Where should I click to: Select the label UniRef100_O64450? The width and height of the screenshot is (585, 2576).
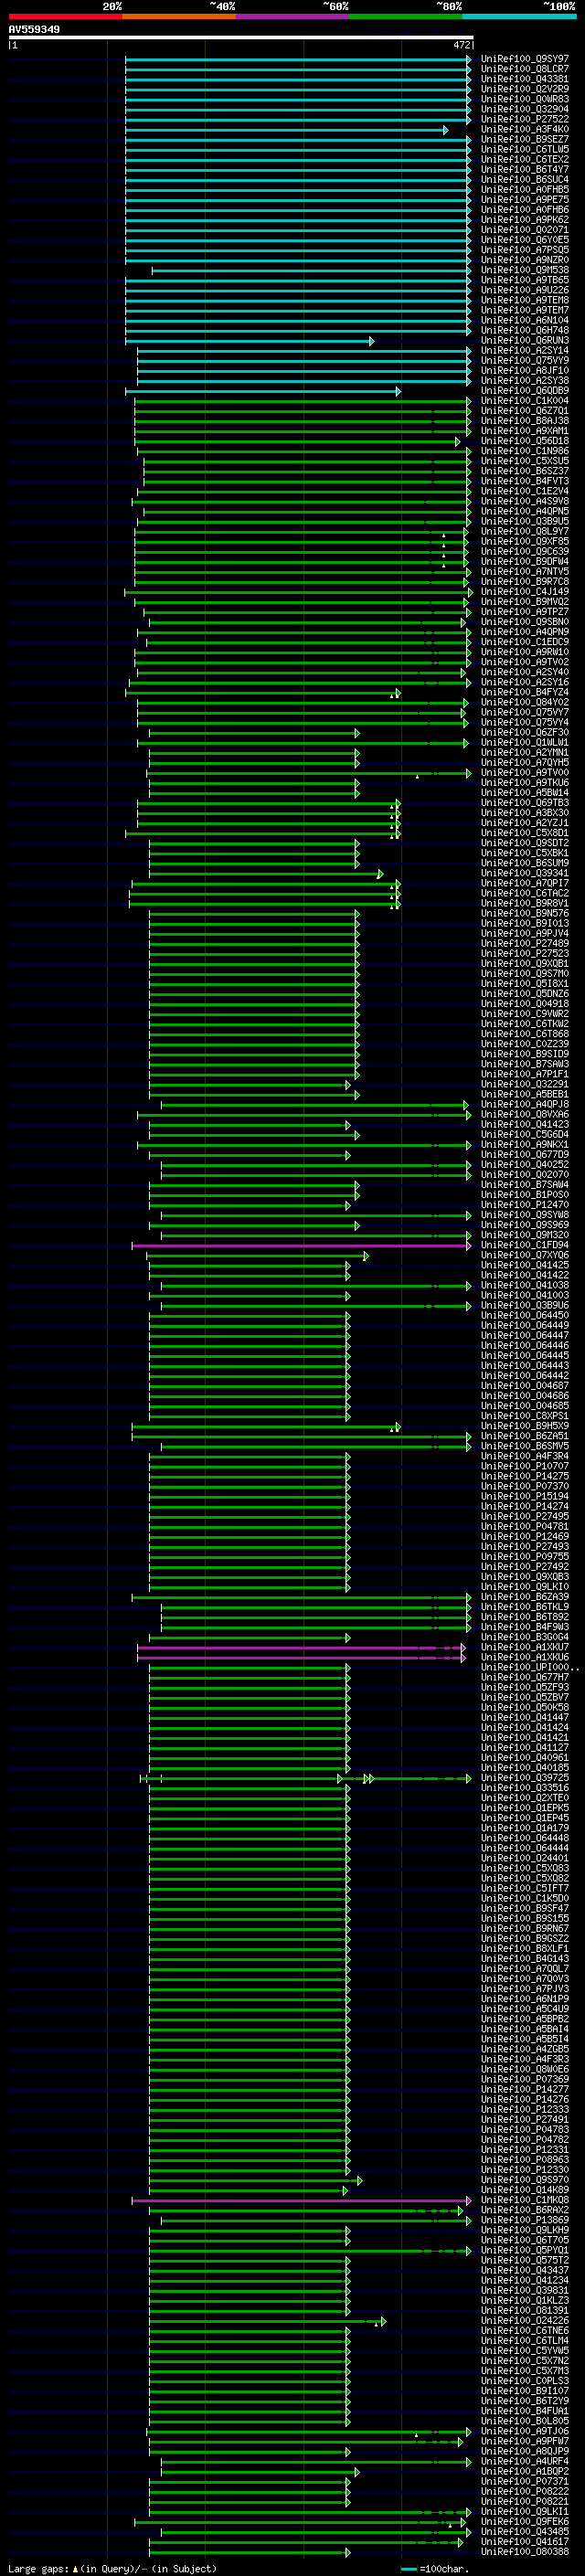tap(525, 1316)
